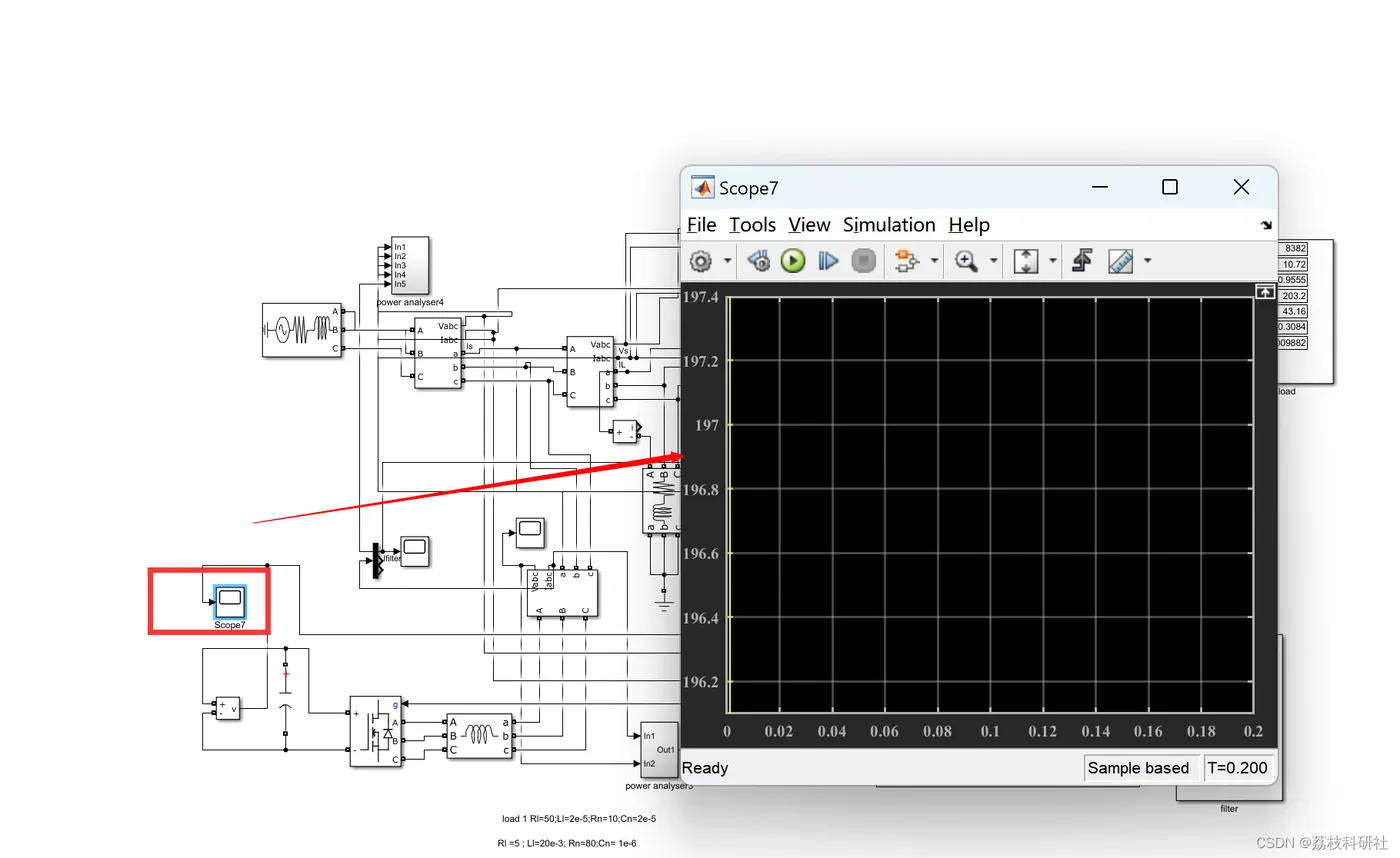
Task: Open scope Configuration Properties gear icon
Action: tap(701, 261)
